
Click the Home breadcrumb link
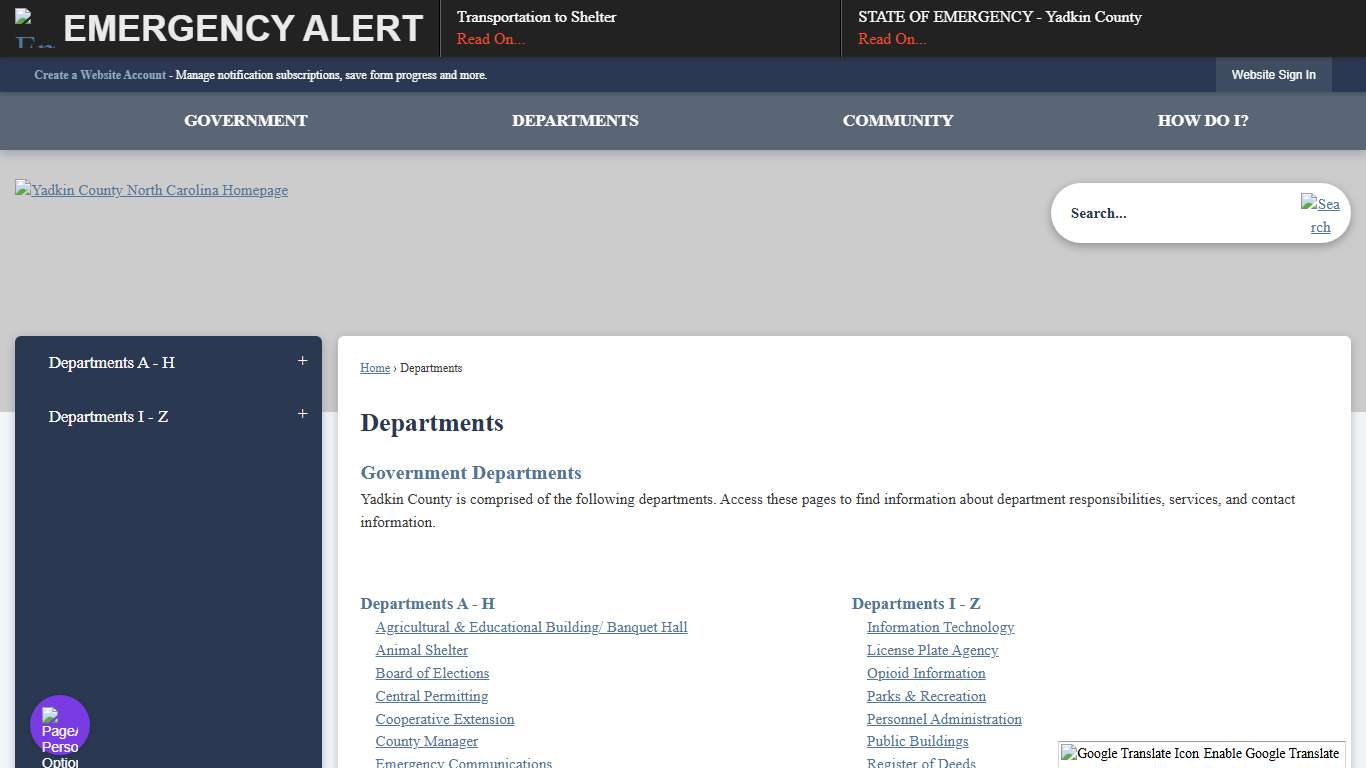375,368
